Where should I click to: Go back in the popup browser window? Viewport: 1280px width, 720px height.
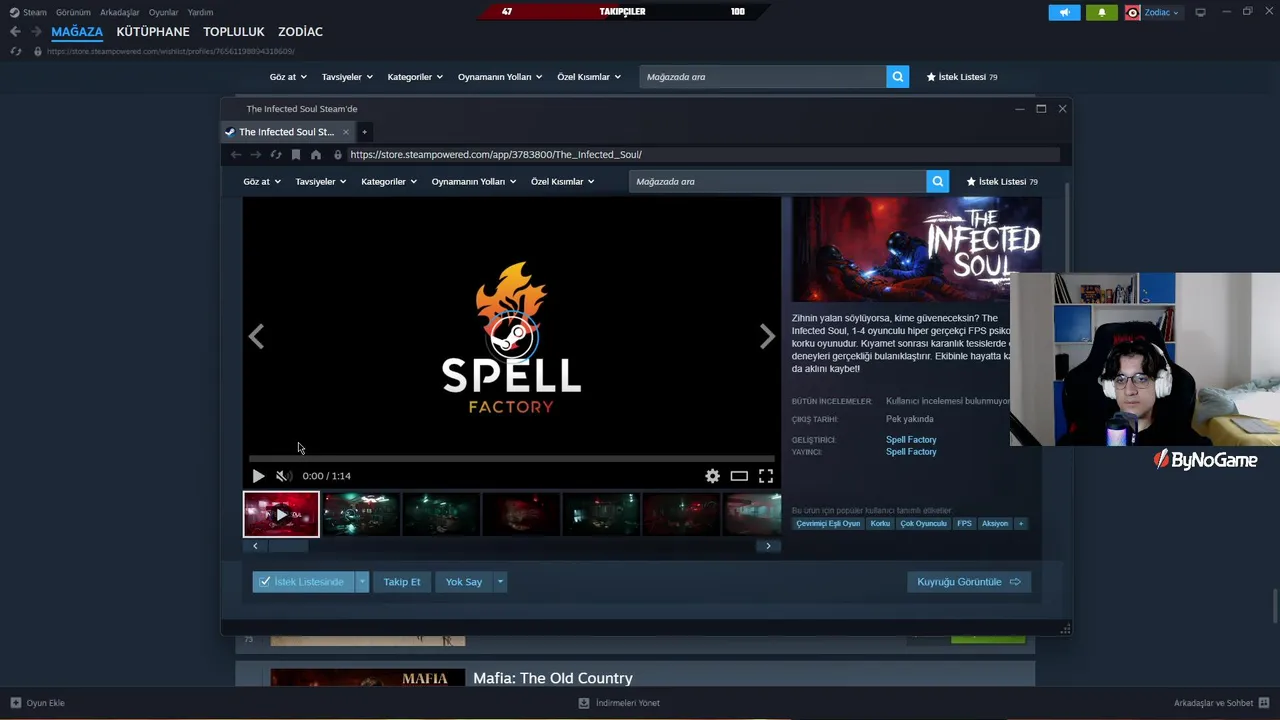coord(236,155)
